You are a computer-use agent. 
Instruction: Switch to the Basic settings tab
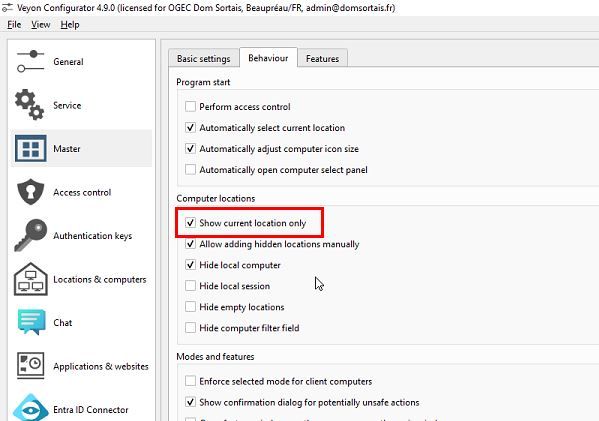204,58
